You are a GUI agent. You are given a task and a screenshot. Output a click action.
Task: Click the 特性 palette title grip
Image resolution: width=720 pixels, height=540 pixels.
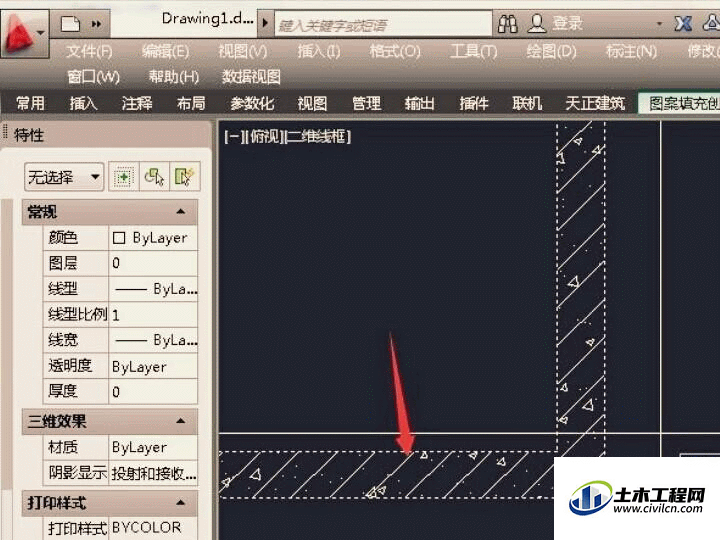click(x=6, y=133)
